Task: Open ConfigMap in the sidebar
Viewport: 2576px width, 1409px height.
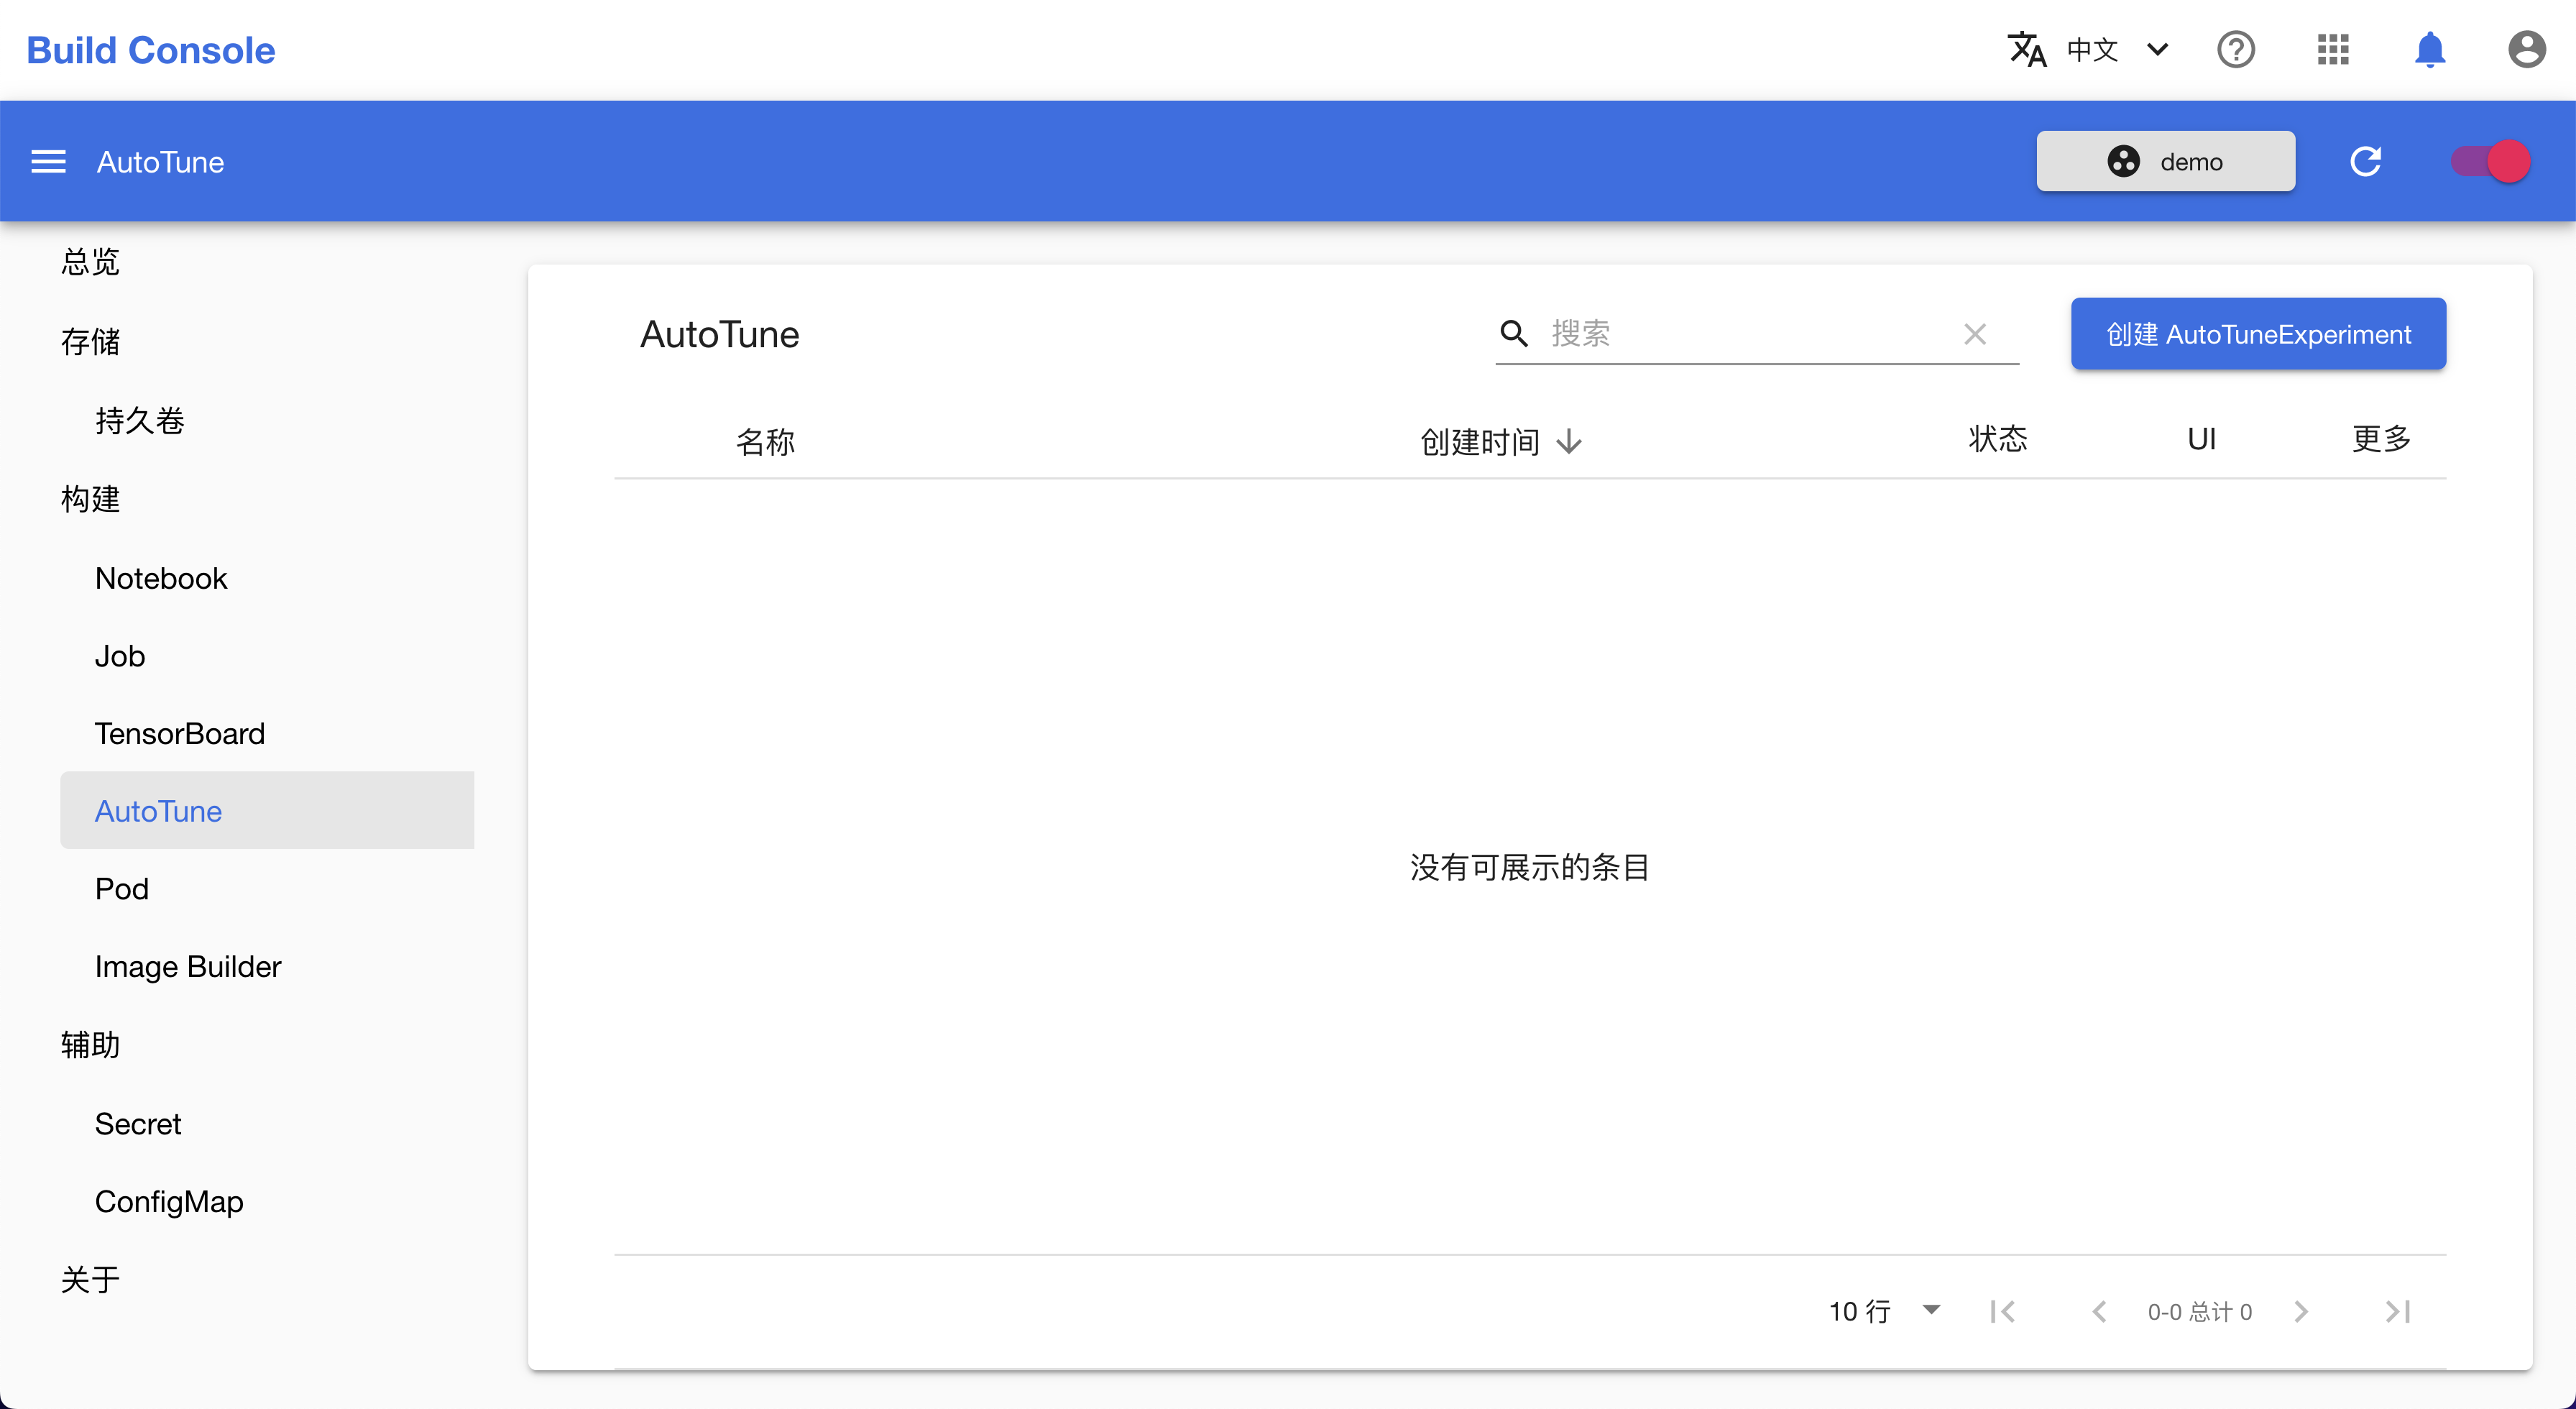Action: click(x=169, y=1202)
